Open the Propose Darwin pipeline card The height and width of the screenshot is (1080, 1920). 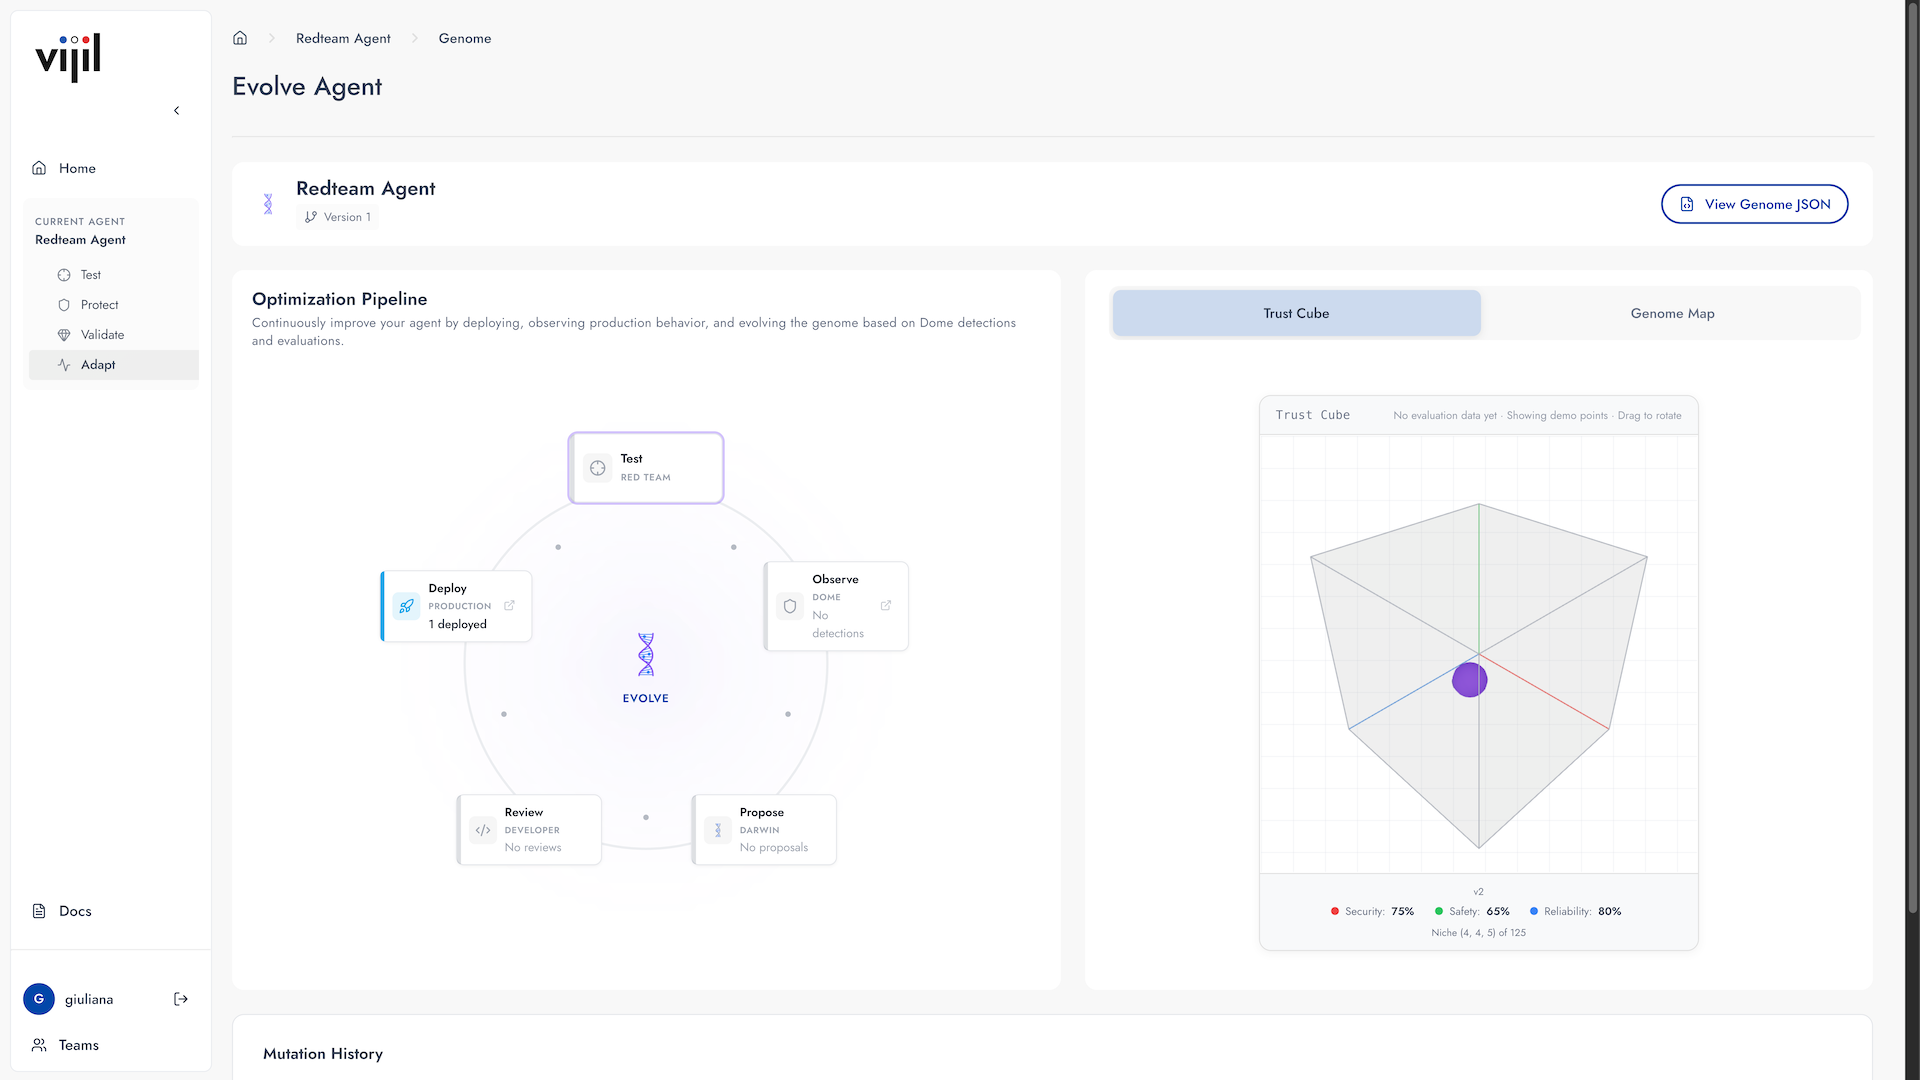click(x=764, y=830)
